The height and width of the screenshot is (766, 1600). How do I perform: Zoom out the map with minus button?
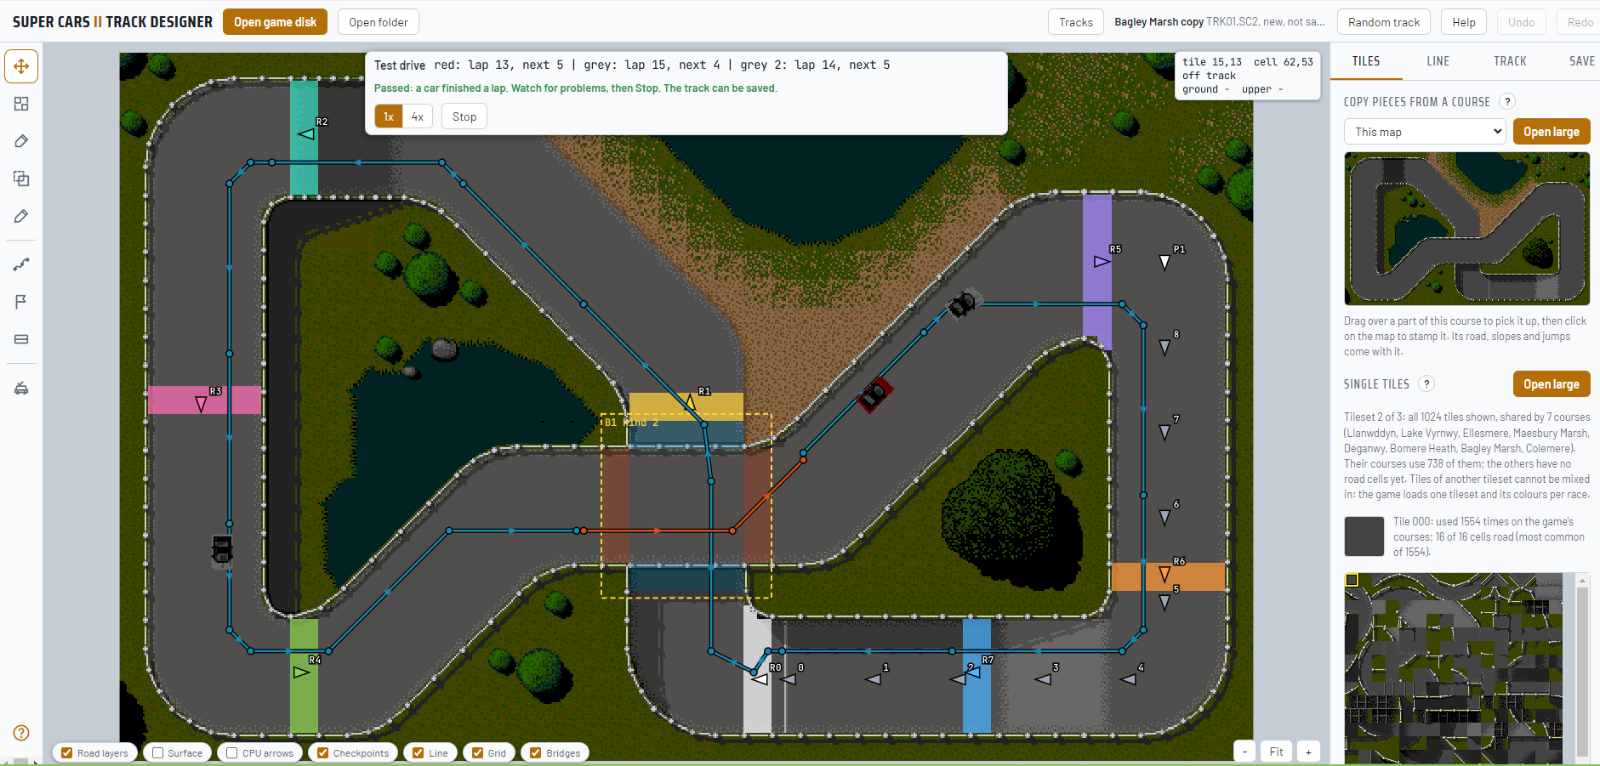pyautogui.click(x=1244, y=752)
